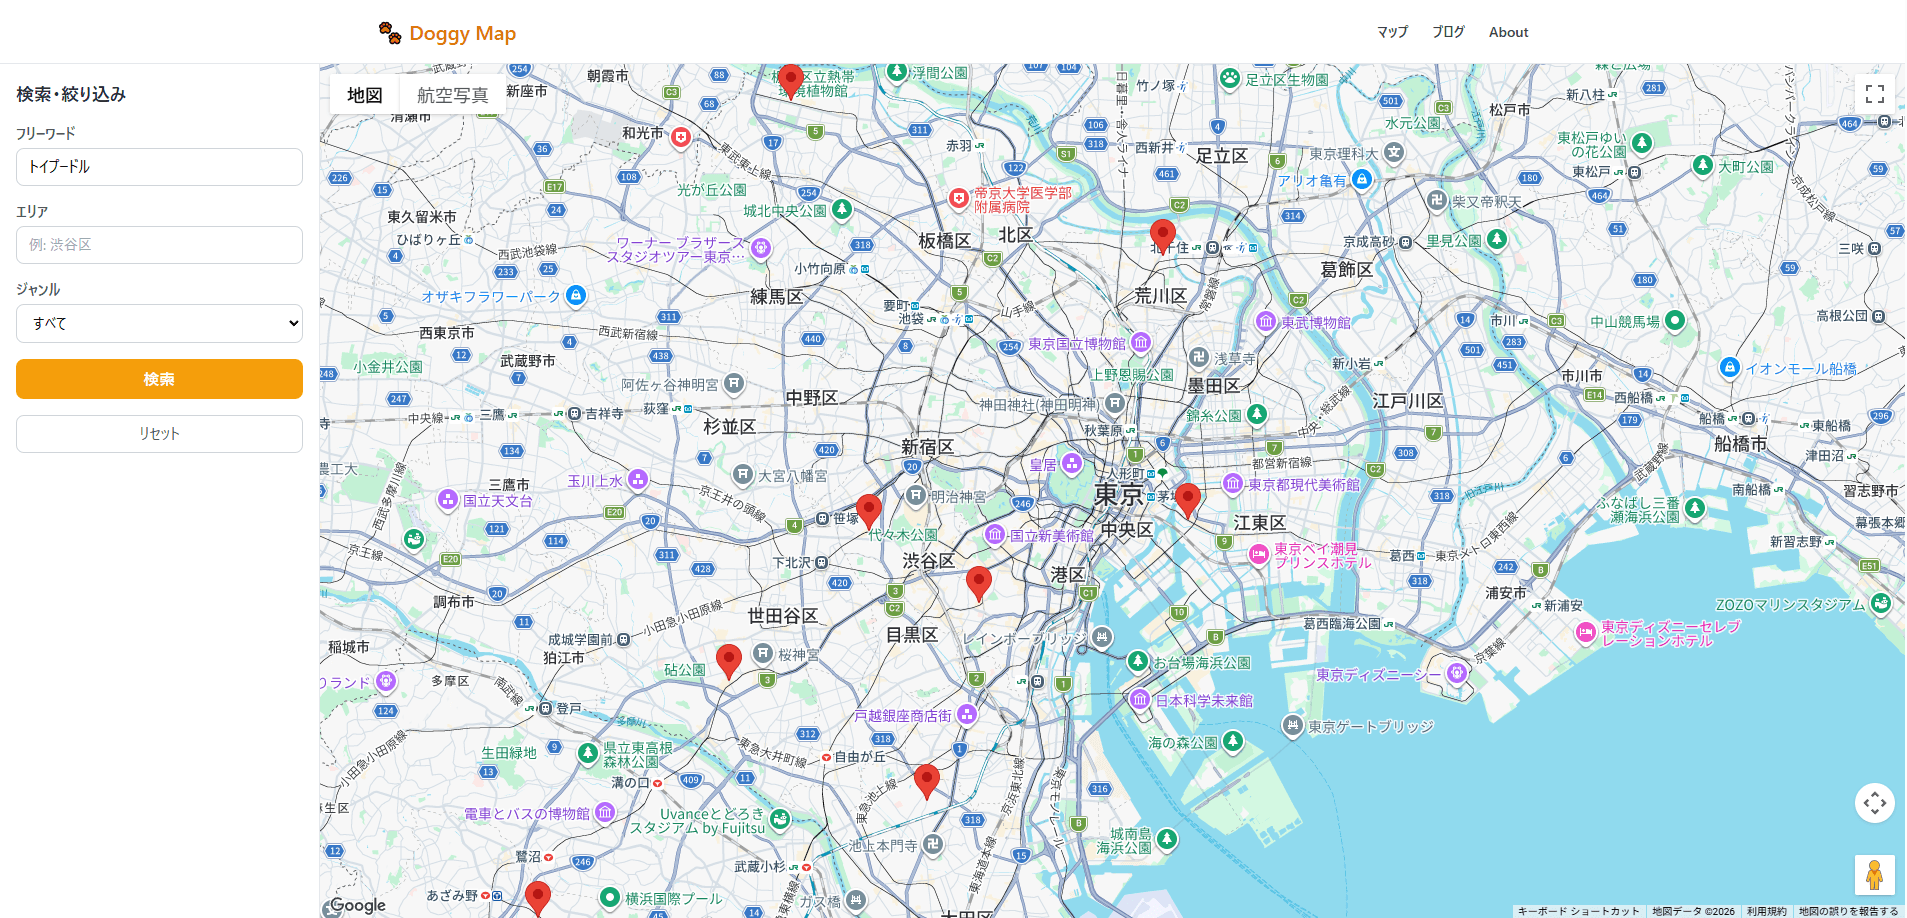Click the 東京国立博物館 museum icon

tap(1140, 342)
